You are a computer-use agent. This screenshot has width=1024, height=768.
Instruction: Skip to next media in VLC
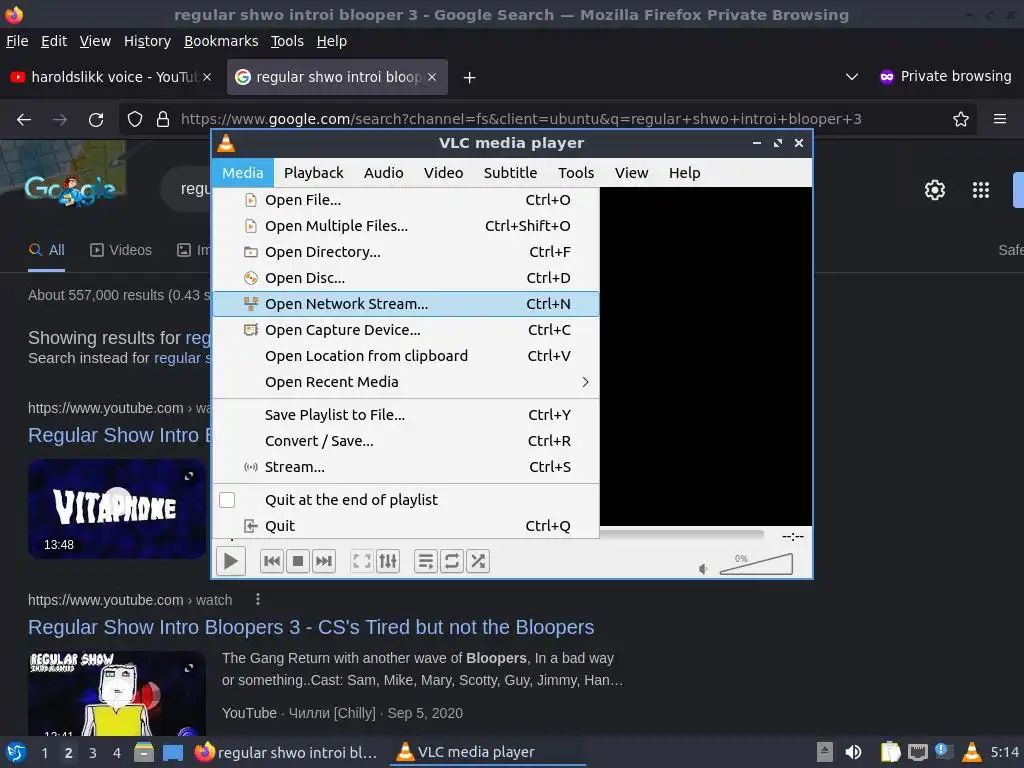(324, 561)
